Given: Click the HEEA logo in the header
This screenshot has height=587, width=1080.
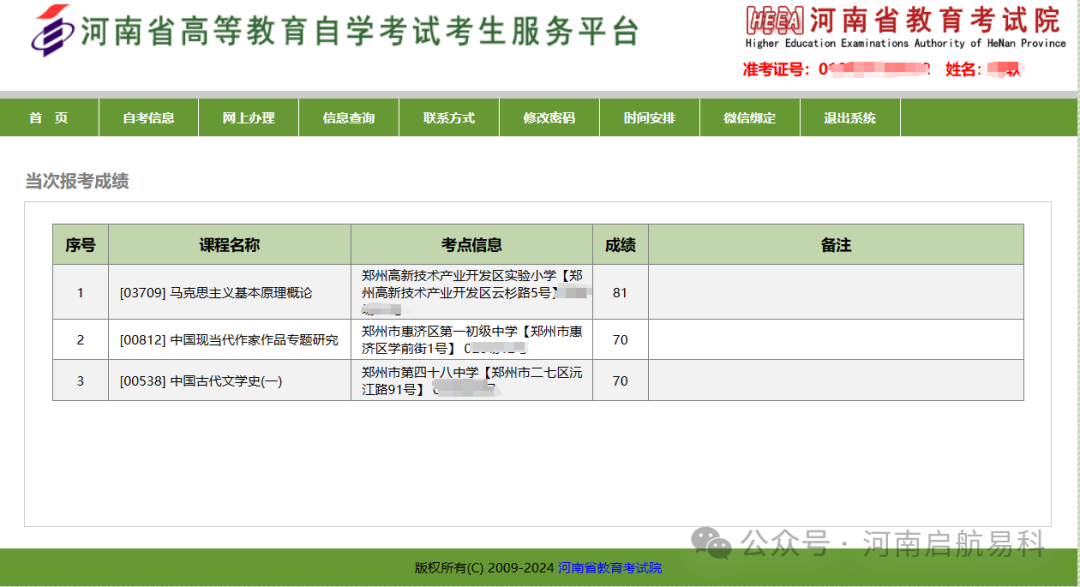Looking at the screenshot, I should coord(775,20).
